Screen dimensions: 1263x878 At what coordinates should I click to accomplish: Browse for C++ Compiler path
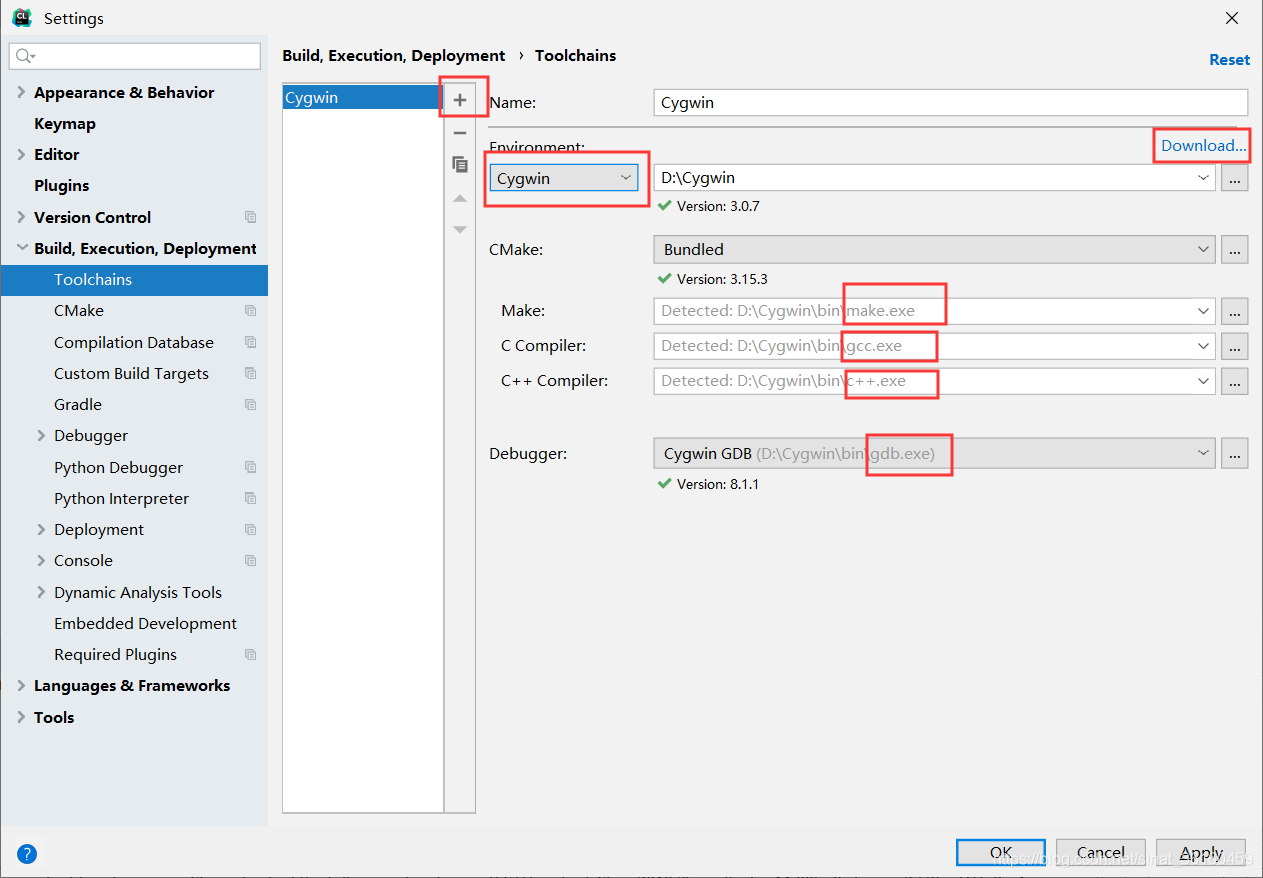(x=1234, y=381)
